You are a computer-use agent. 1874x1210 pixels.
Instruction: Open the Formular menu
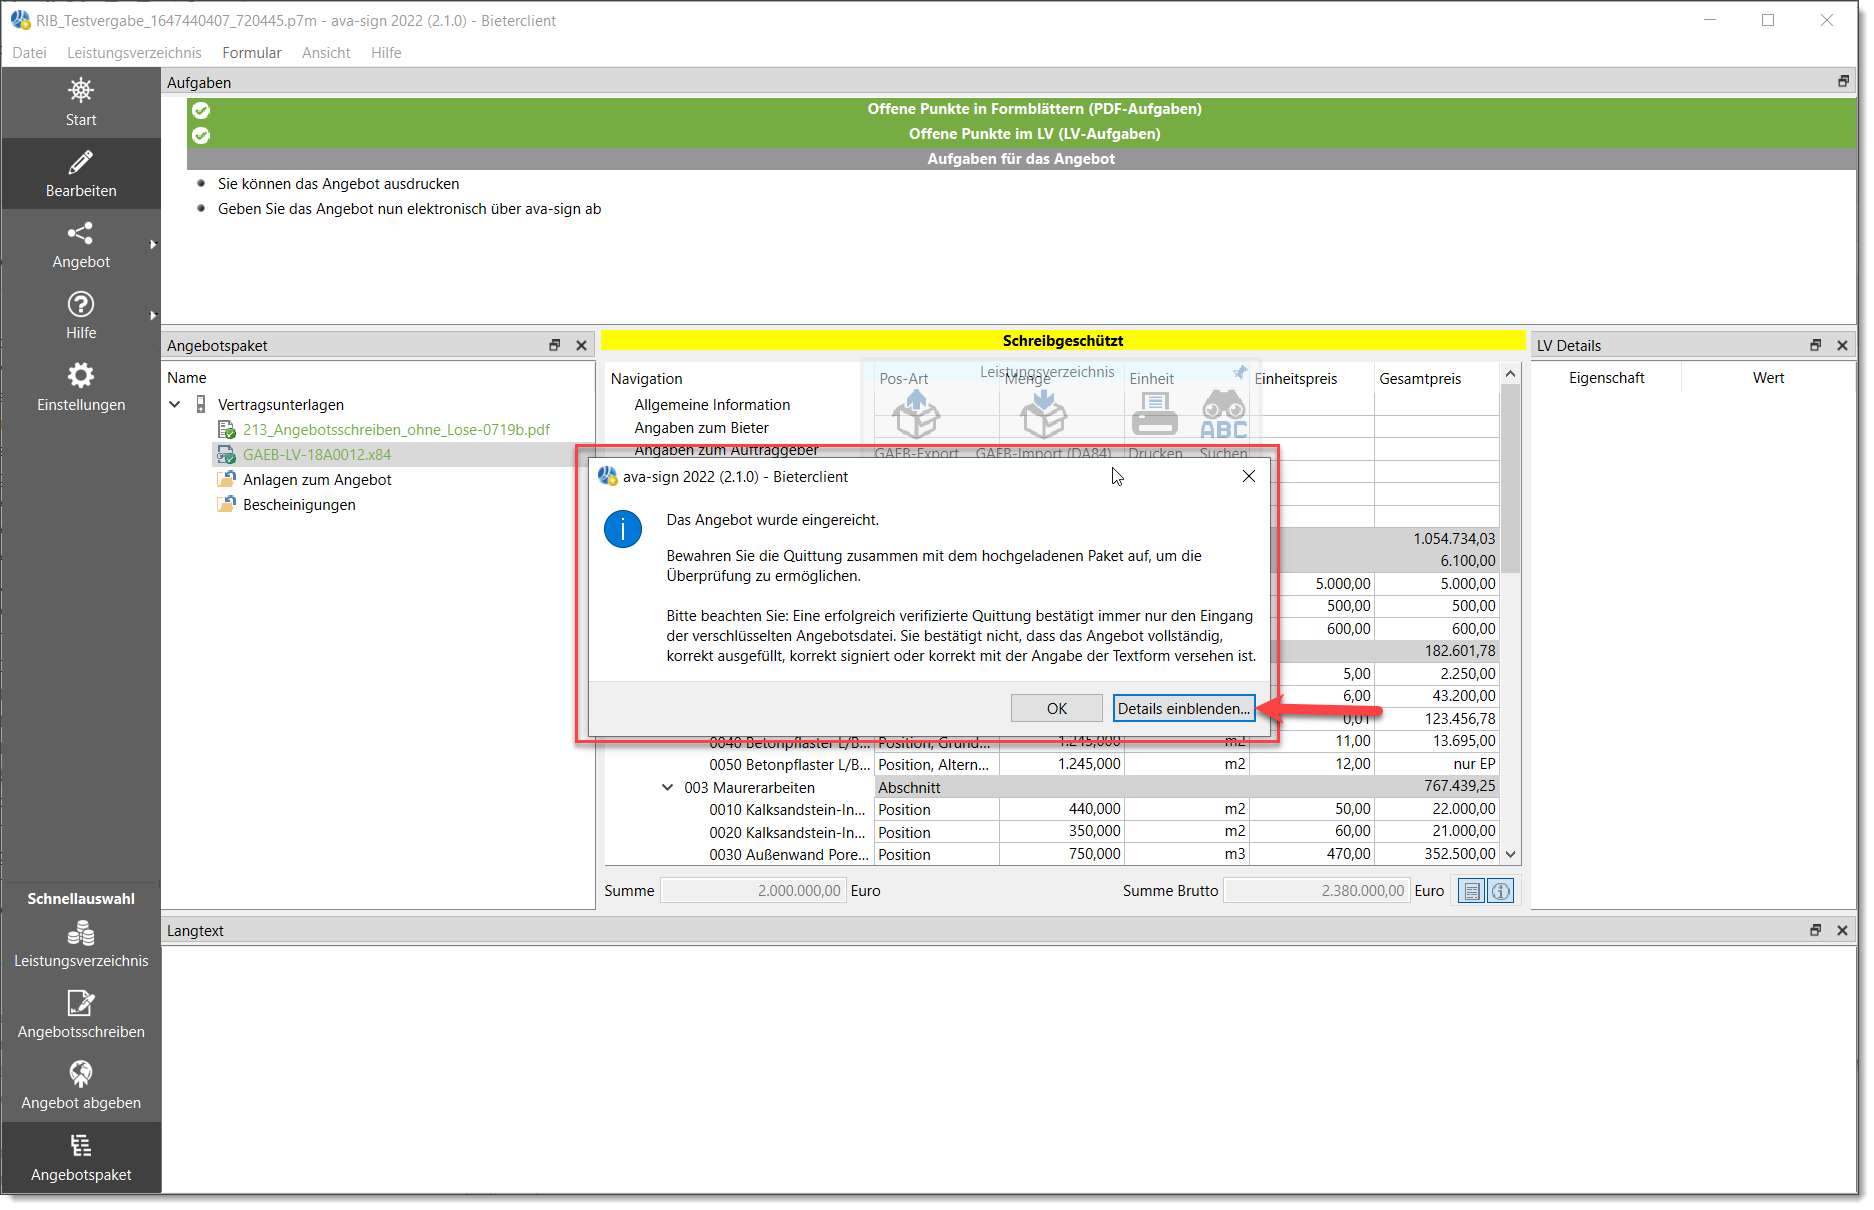point(252,53)
